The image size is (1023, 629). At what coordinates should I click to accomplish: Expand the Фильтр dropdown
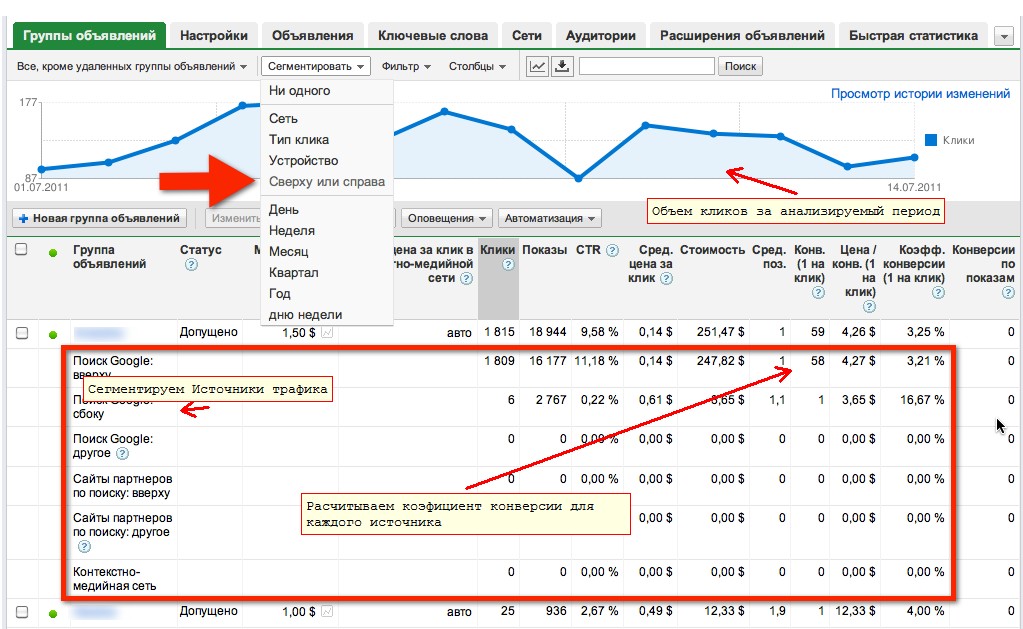pyautogui.click(x=406, y=66)
